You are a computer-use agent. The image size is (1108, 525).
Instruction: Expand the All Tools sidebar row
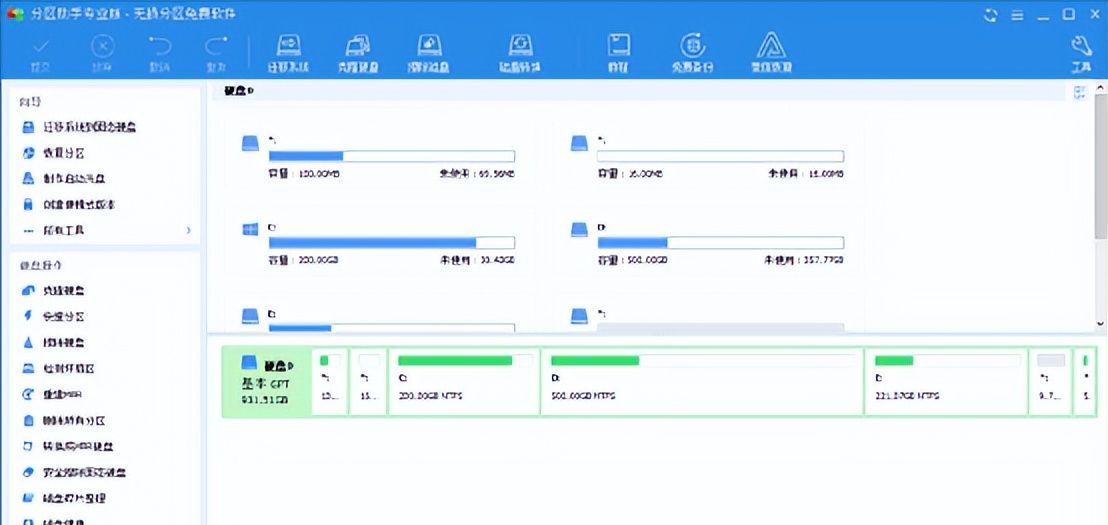pos(105,230)
